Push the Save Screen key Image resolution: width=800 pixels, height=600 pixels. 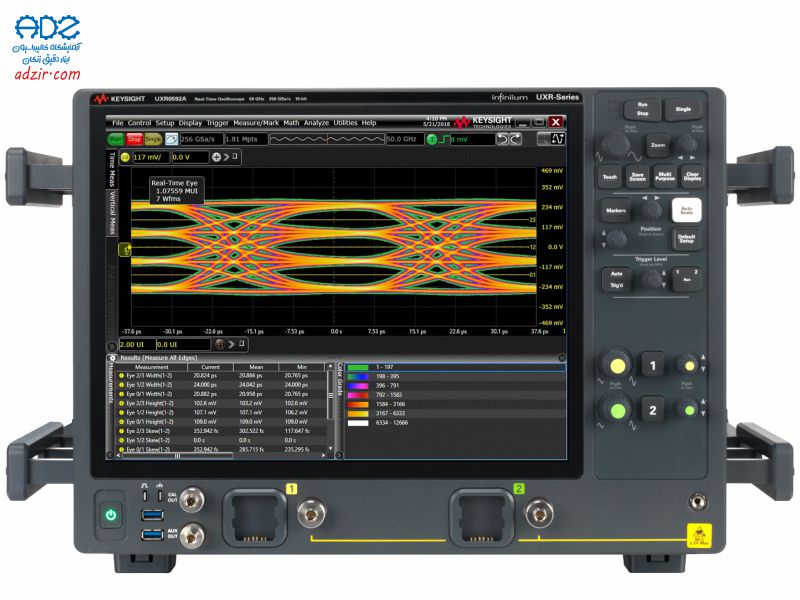637,177
